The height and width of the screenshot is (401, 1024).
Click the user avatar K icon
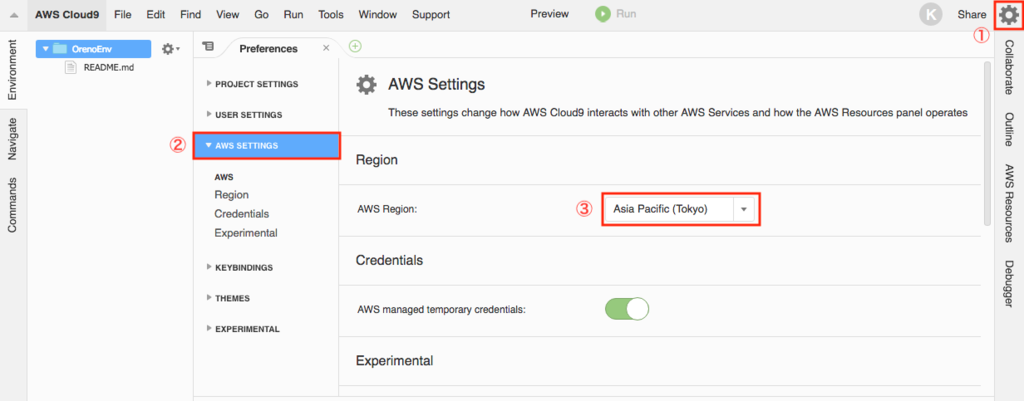click(x=931, y=15)
